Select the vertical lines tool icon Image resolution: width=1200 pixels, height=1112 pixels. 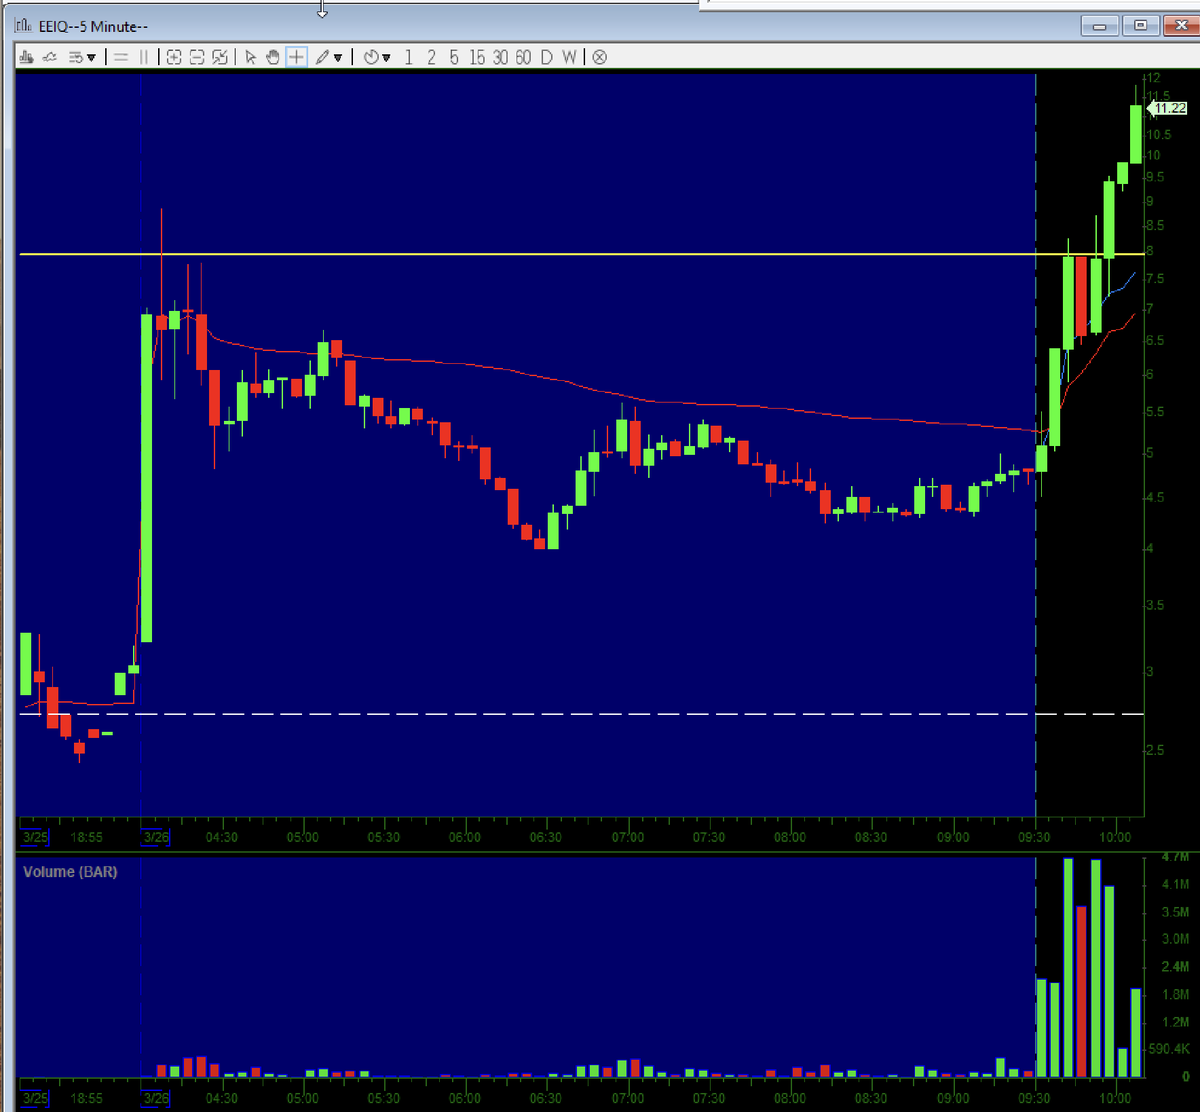pos(144,57)
